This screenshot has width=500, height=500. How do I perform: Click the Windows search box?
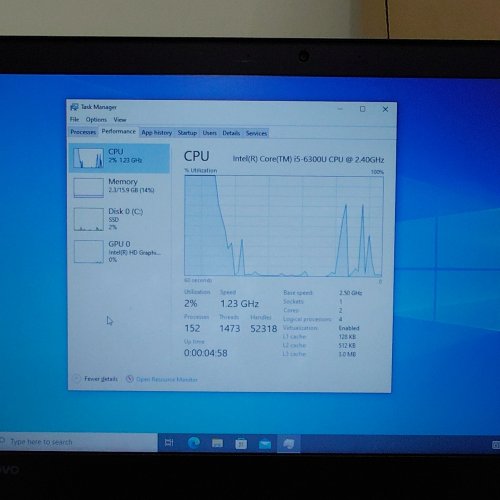(78, 442)
